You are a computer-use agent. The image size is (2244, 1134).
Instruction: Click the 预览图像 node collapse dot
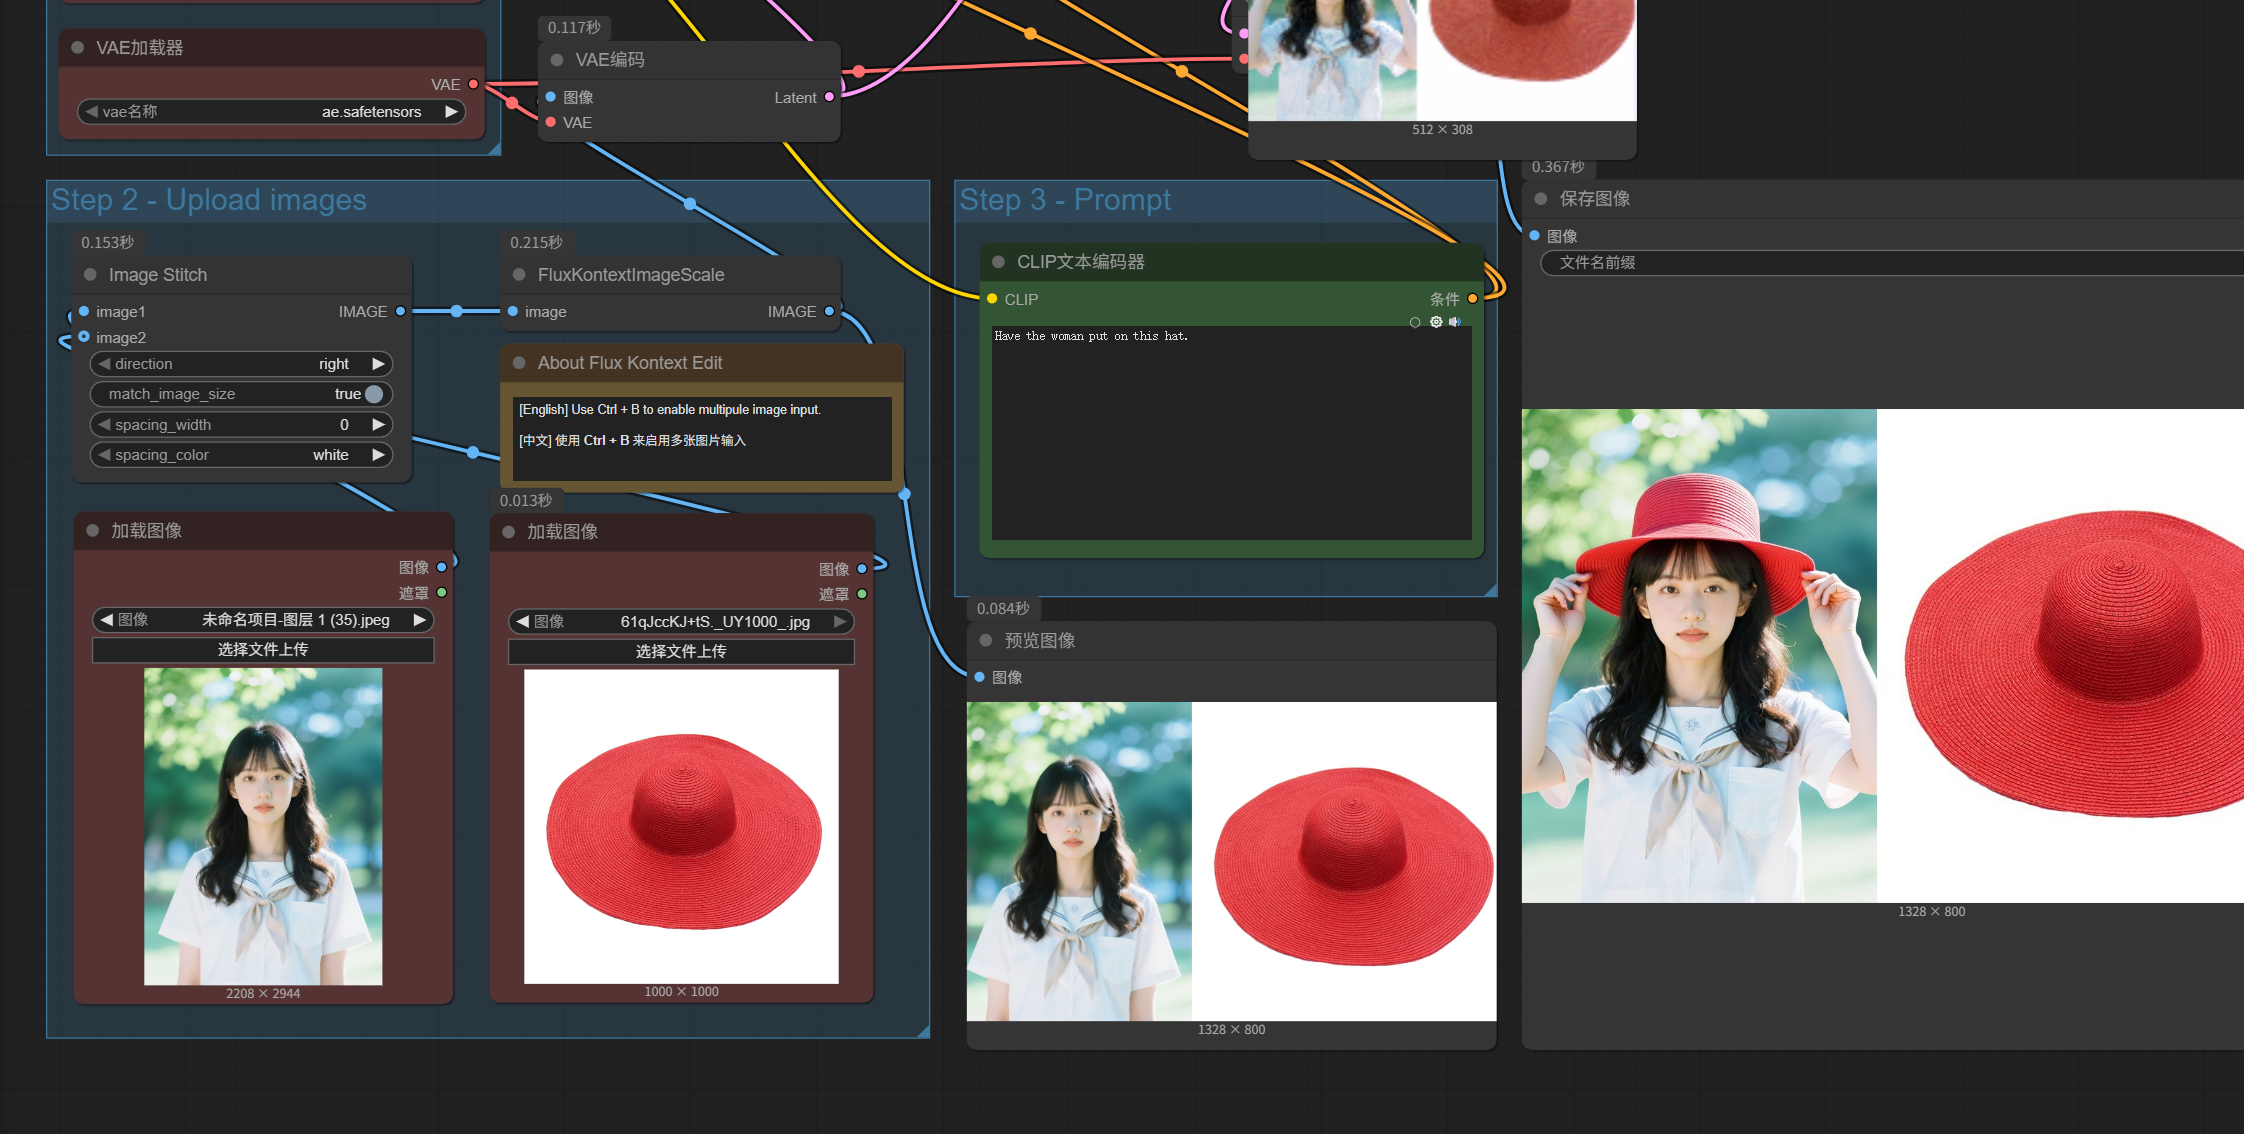coord(986,640)
